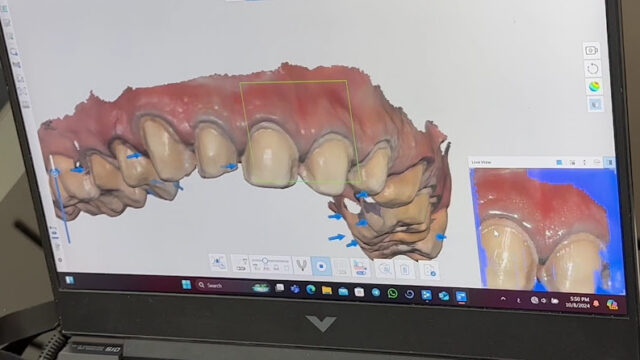The height and width of the screenshot is (360, 640).
Task: Expand the hidden system tray icons chevron
Action: 503,299
